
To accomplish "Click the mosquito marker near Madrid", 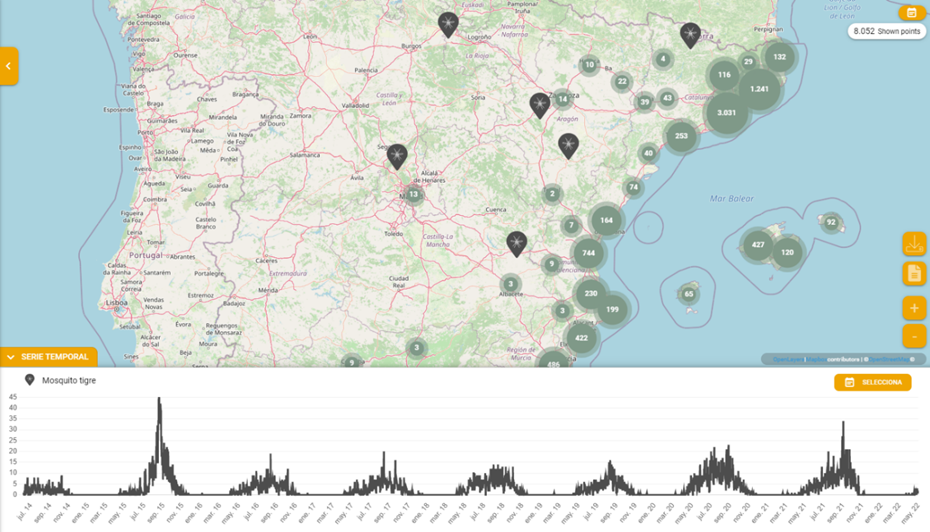I will point(397,156).
